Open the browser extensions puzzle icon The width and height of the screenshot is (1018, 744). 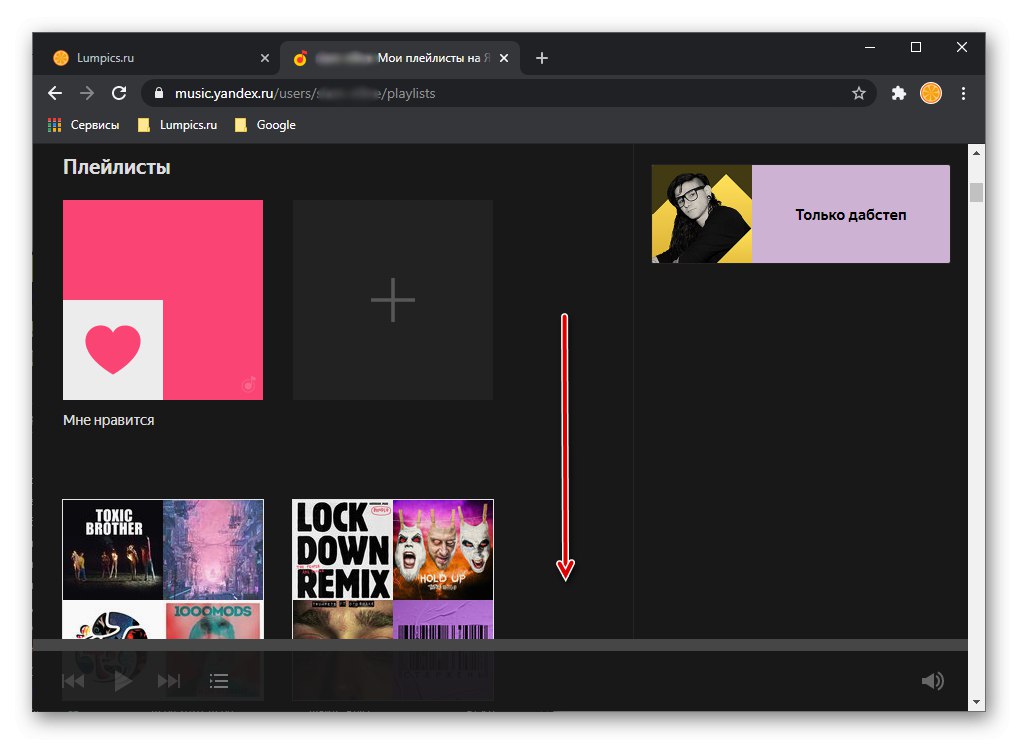click(x=898, y=93)
